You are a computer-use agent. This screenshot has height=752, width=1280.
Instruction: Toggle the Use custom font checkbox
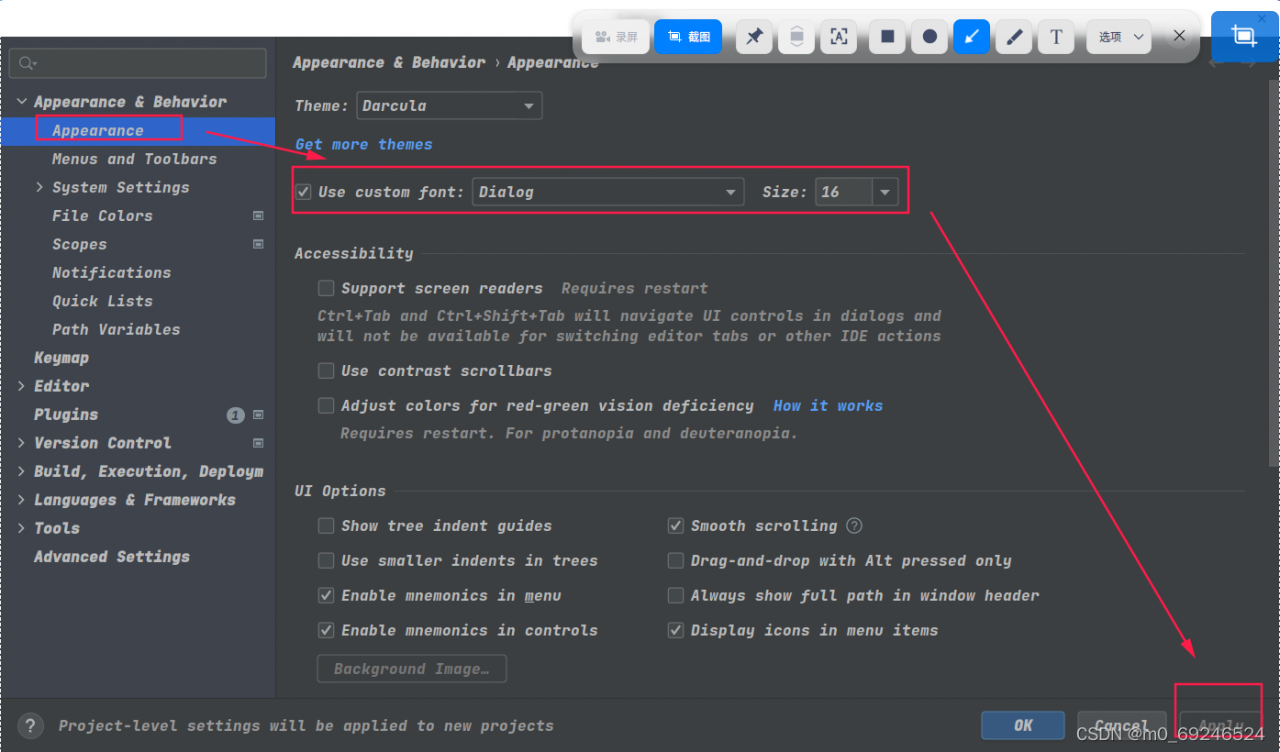pyautogui.click(x=304, y=192)
